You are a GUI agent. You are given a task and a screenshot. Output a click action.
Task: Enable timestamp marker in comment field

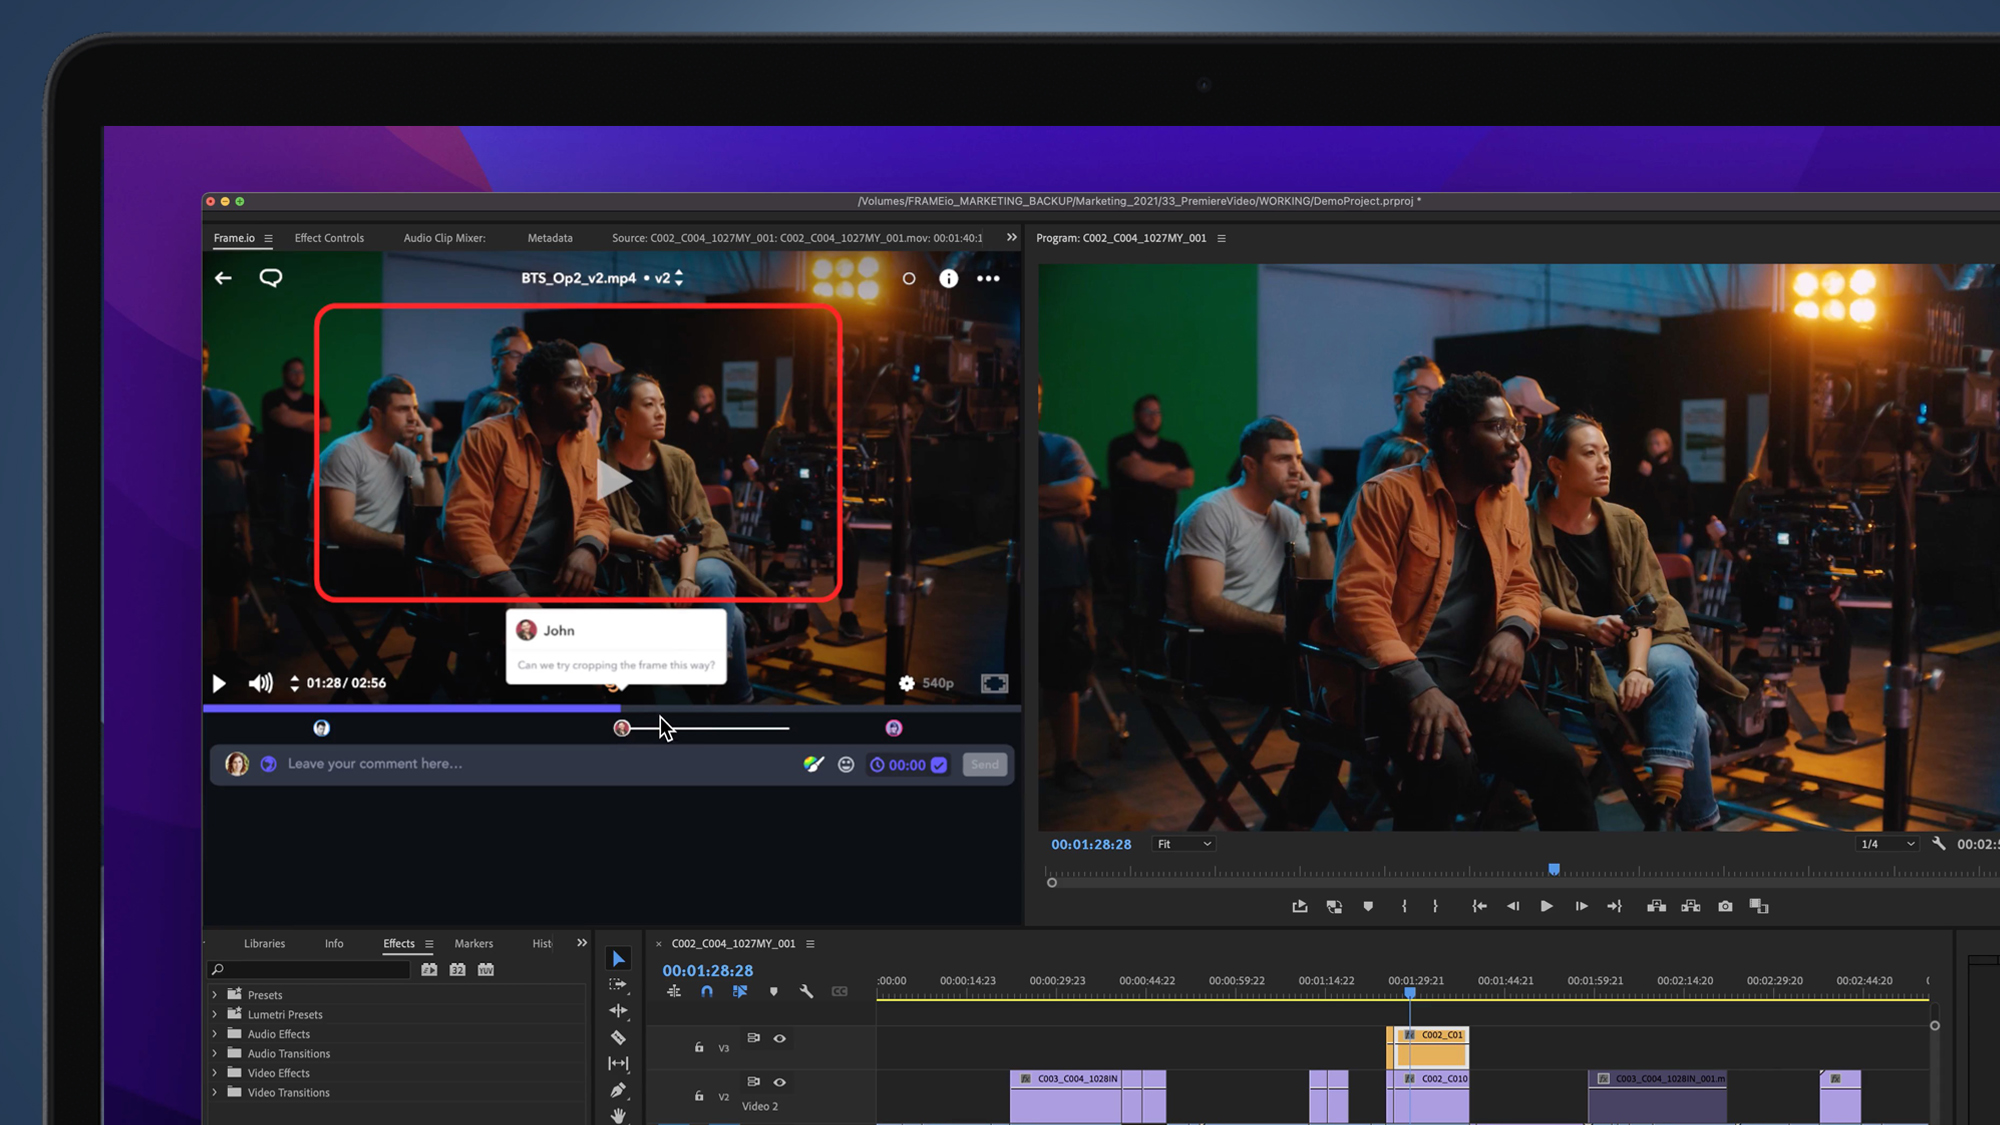[x=940, y=765]
